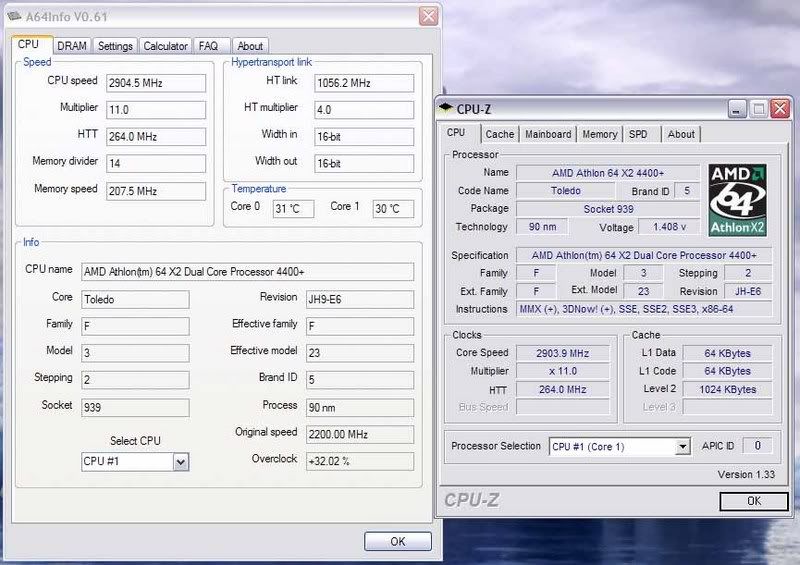The width and height of the screenshot is (800, 565).
Task: Click the Width out field showing 16-bit
Action: pyautogui.click(x=364, y=164)
